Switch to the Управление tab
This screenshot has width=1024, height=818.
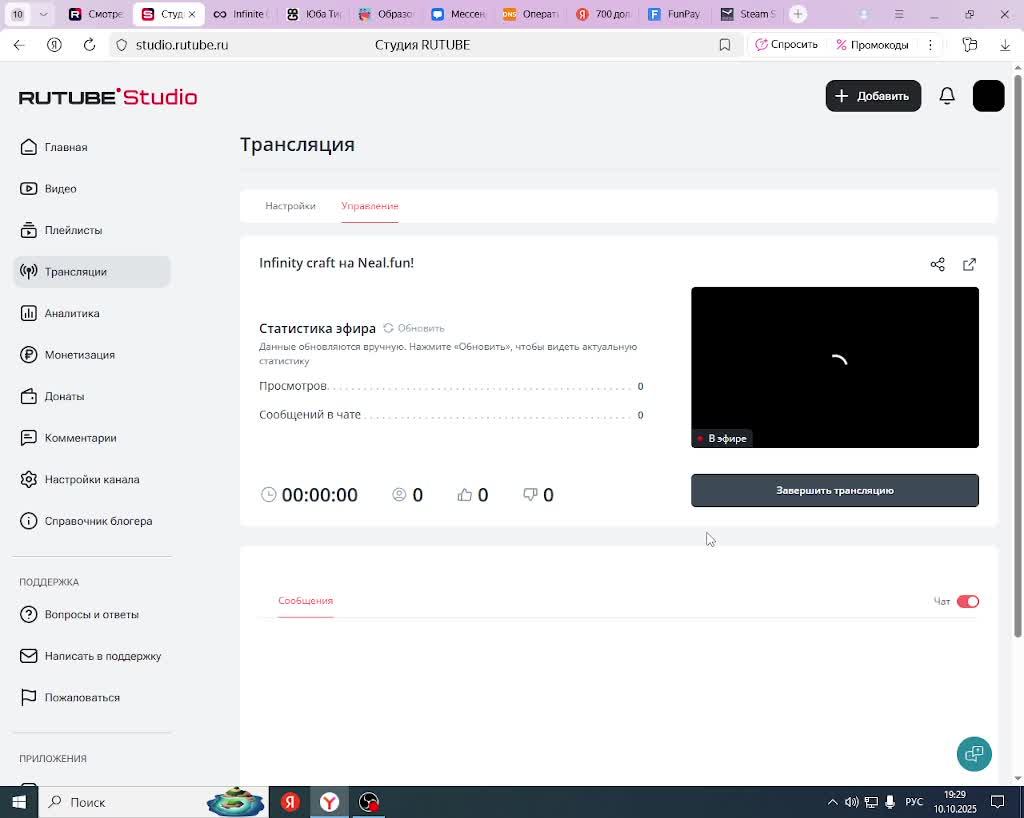tap(370, 206)
